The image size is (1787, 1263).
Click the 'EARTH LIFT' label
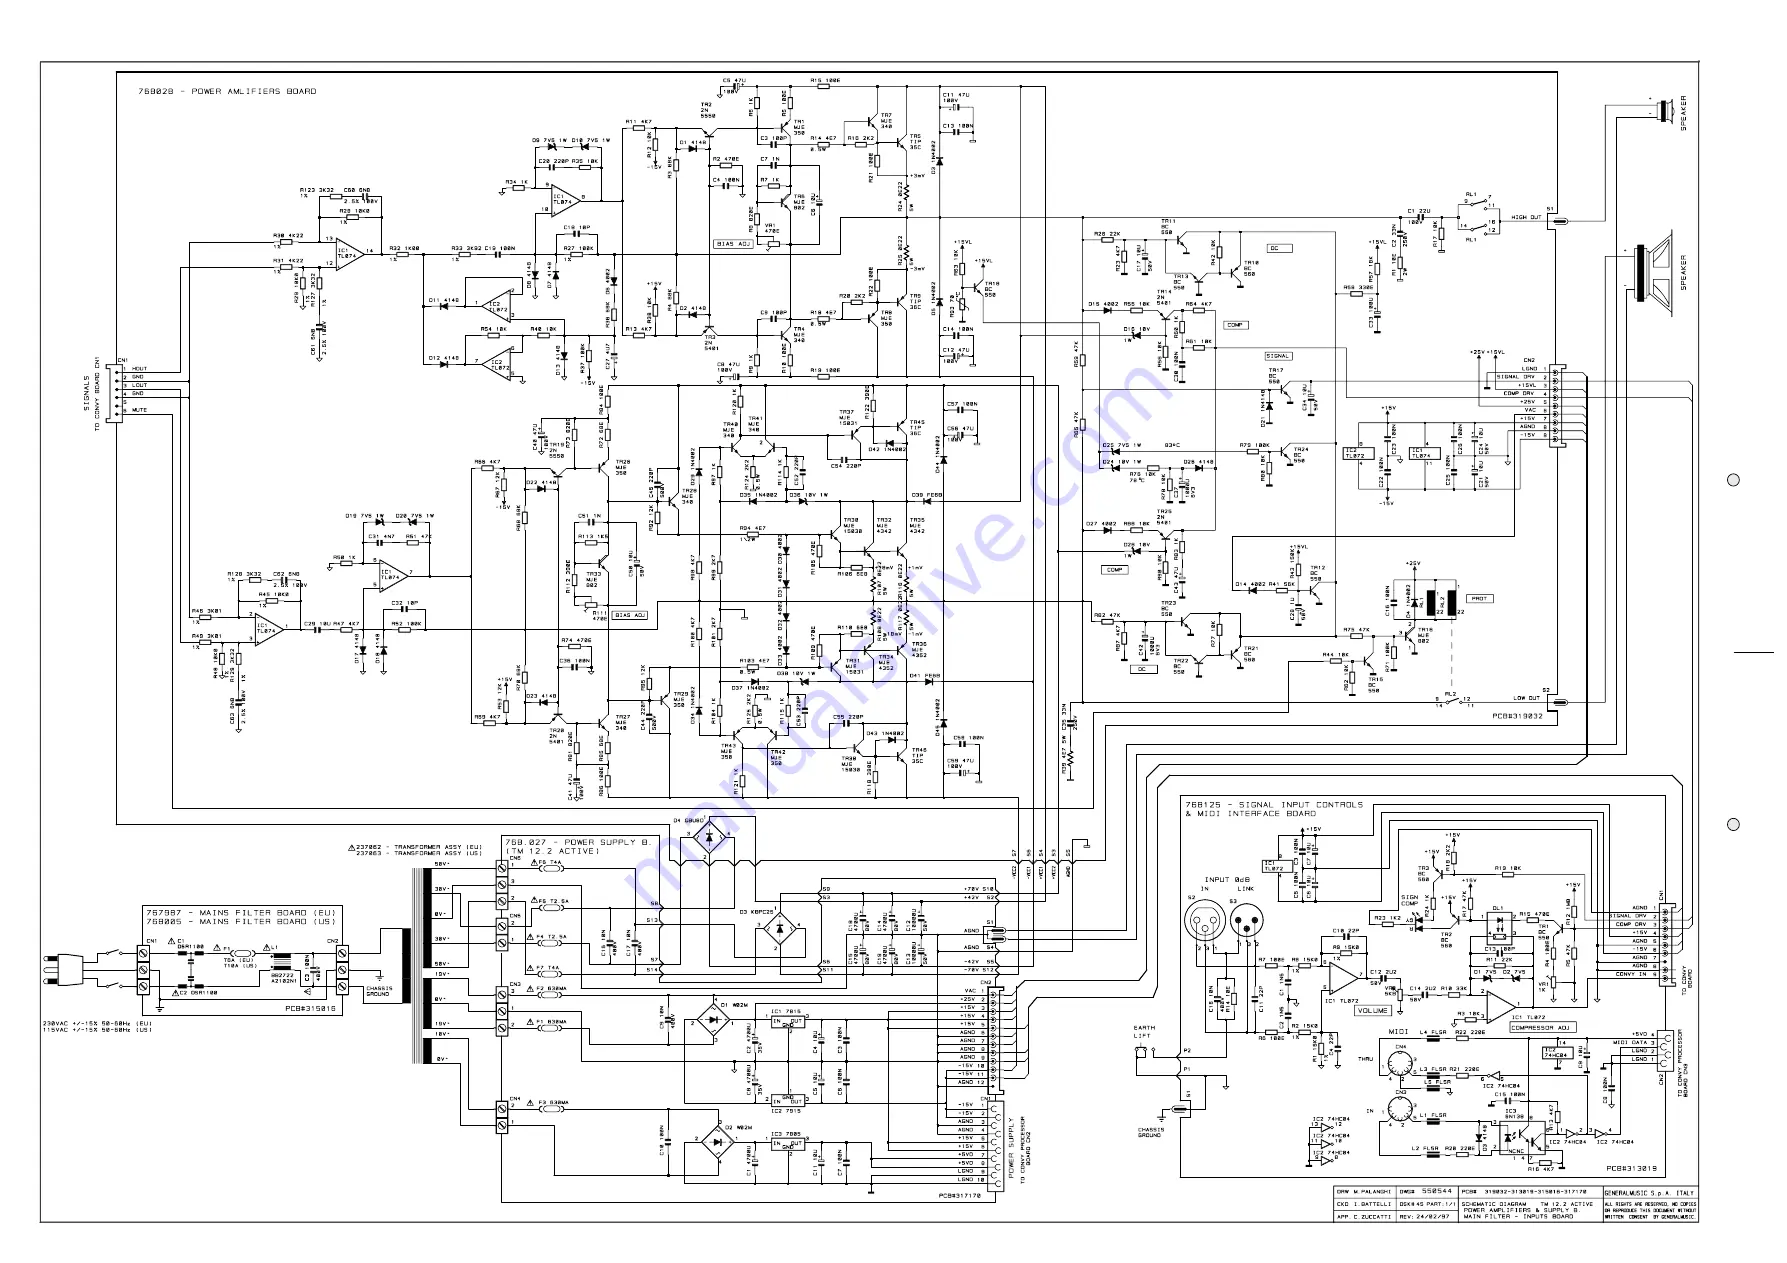point(1144,1032)
